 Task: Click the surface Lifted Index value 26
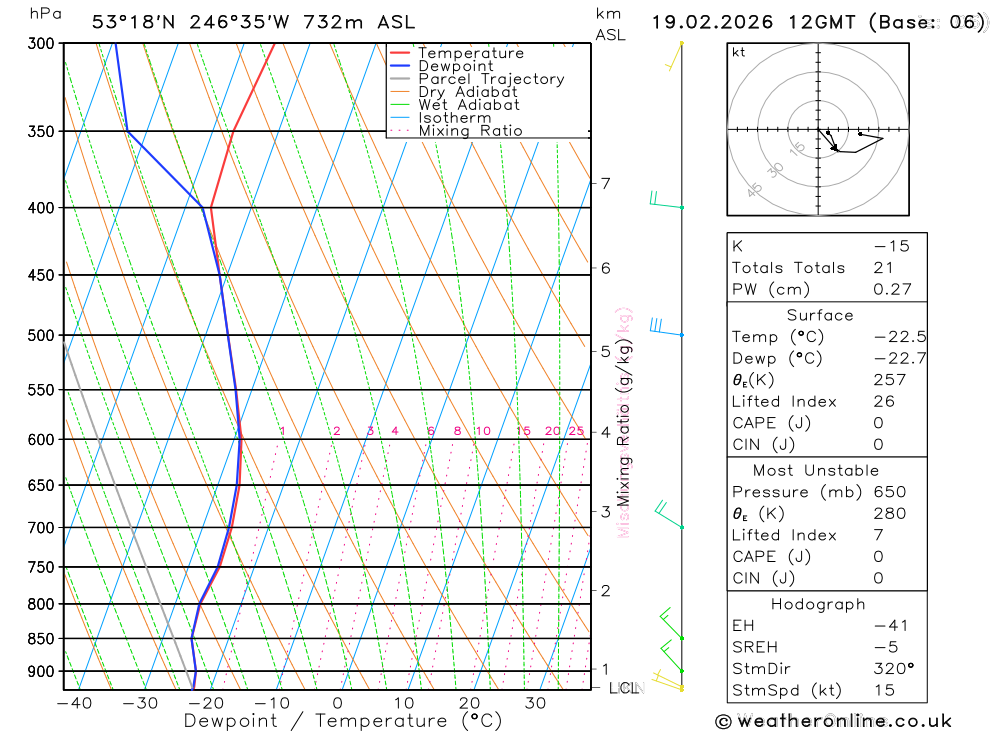click(x=885, y=402)
